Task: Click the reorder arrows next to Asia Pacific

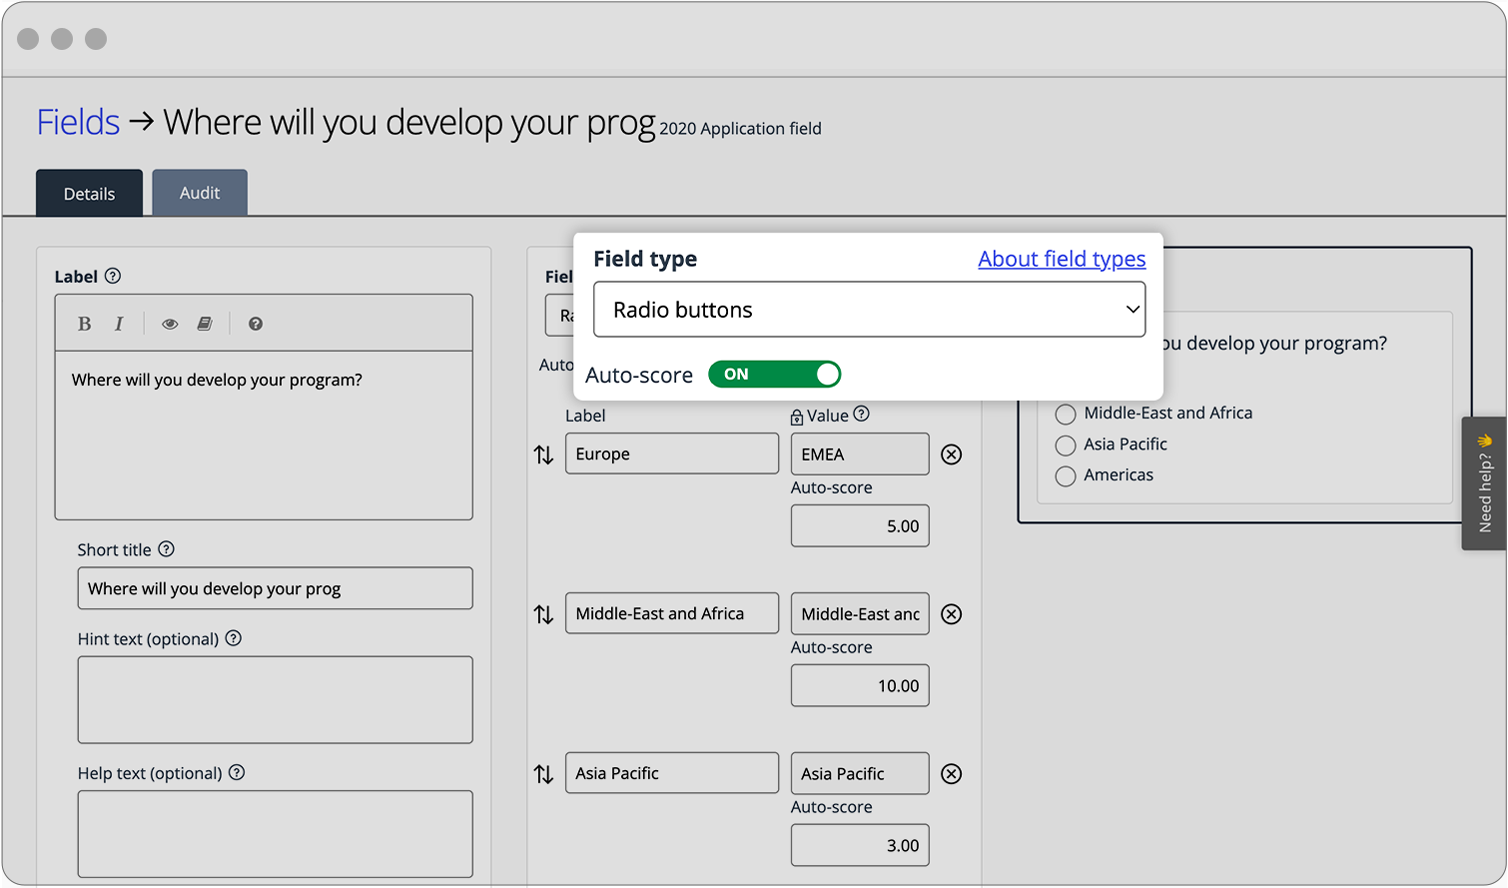Action: (544, 773)
